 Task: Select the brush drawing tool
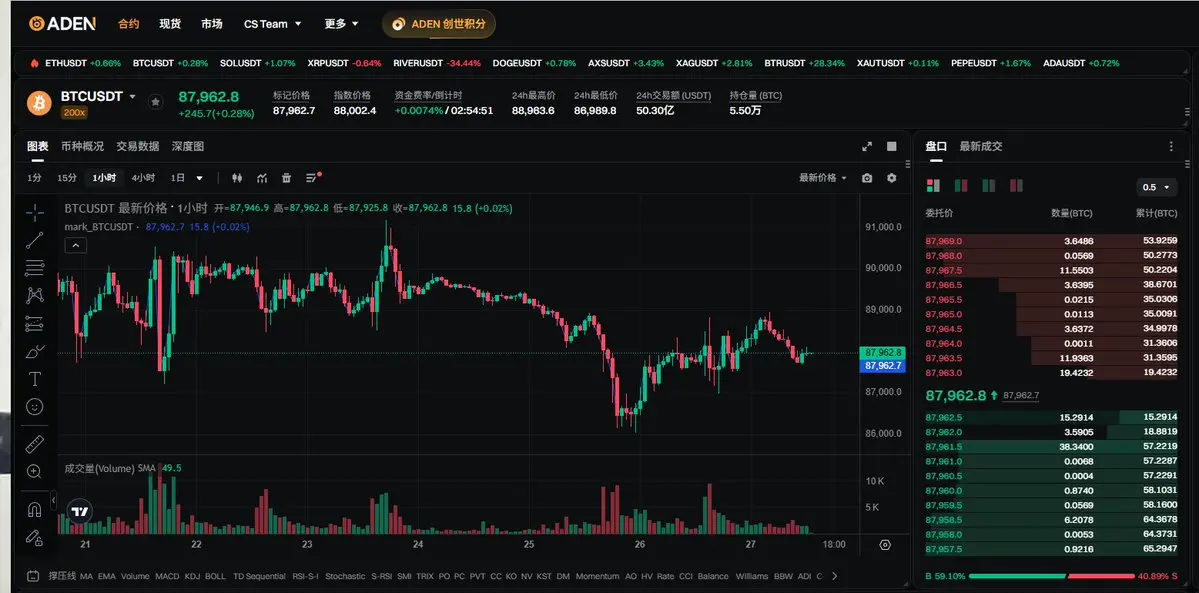[x=34, y=351]
